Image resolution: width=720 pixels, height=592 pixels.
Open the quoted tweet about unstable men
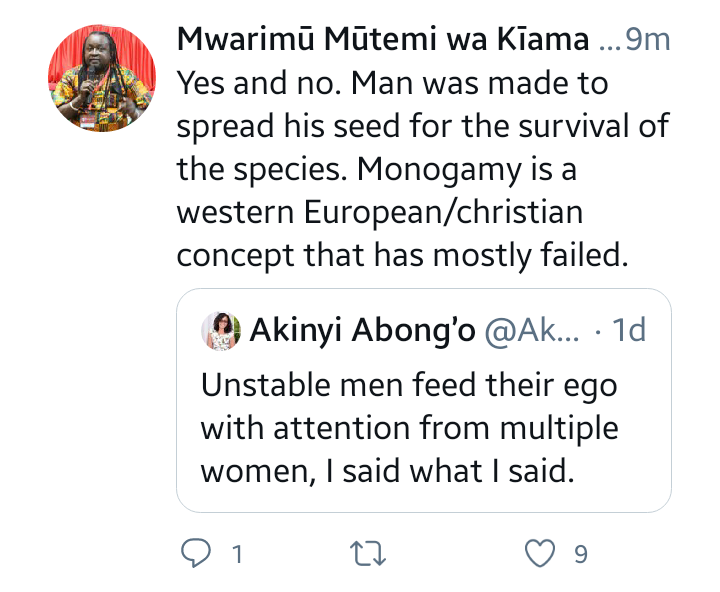(x=424, y=400)
